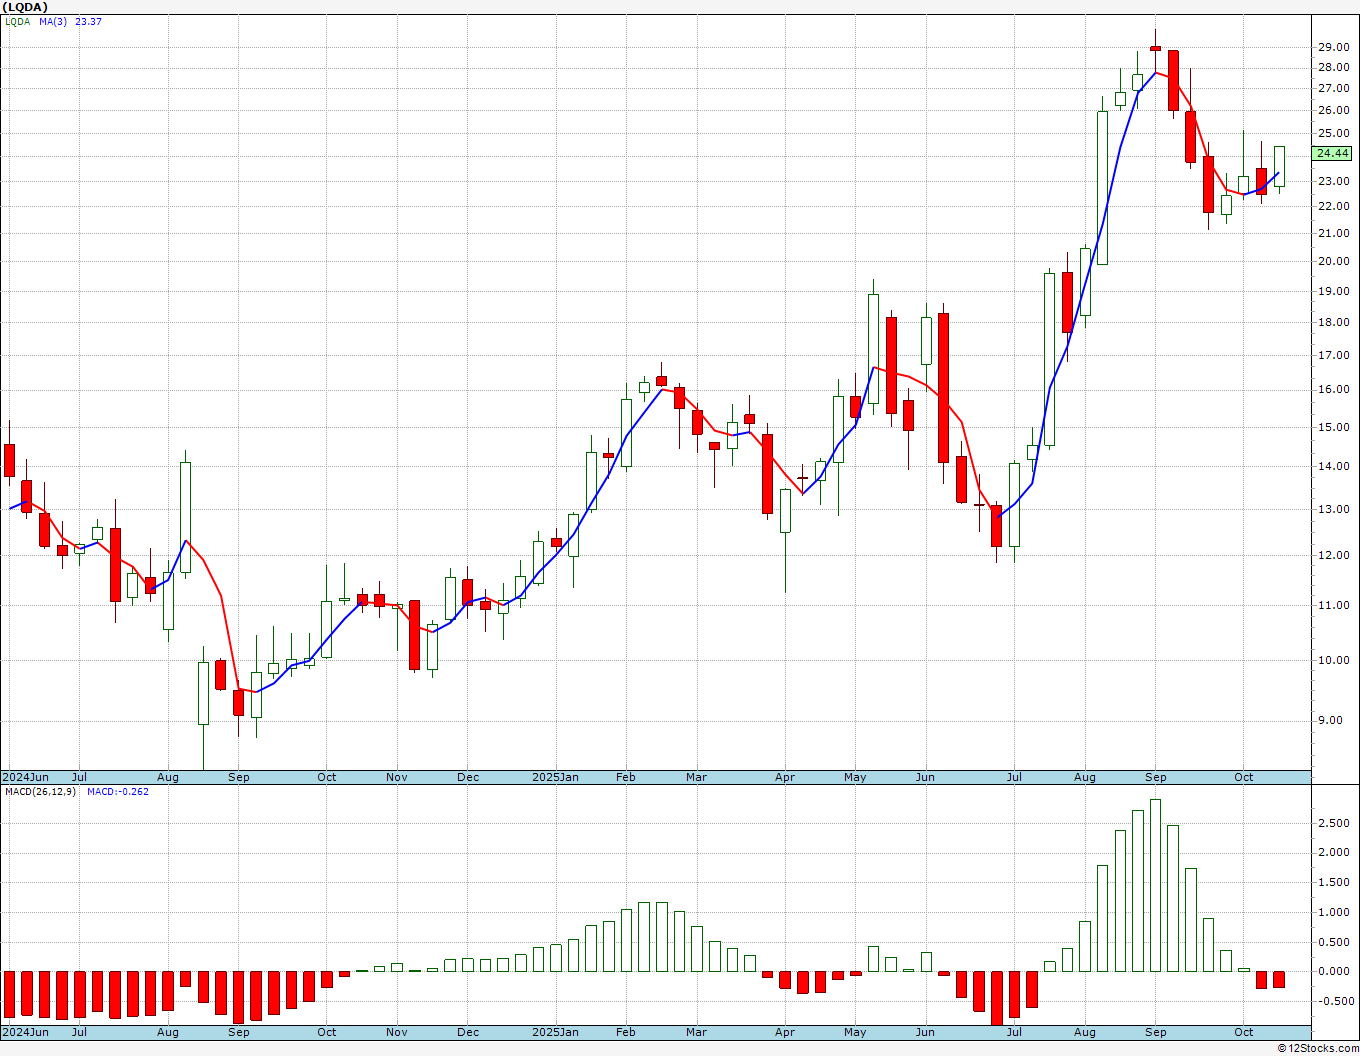Click Nov on the MACD panel date axis
1360x1056 pixels.
click(x=397, y=1032)
